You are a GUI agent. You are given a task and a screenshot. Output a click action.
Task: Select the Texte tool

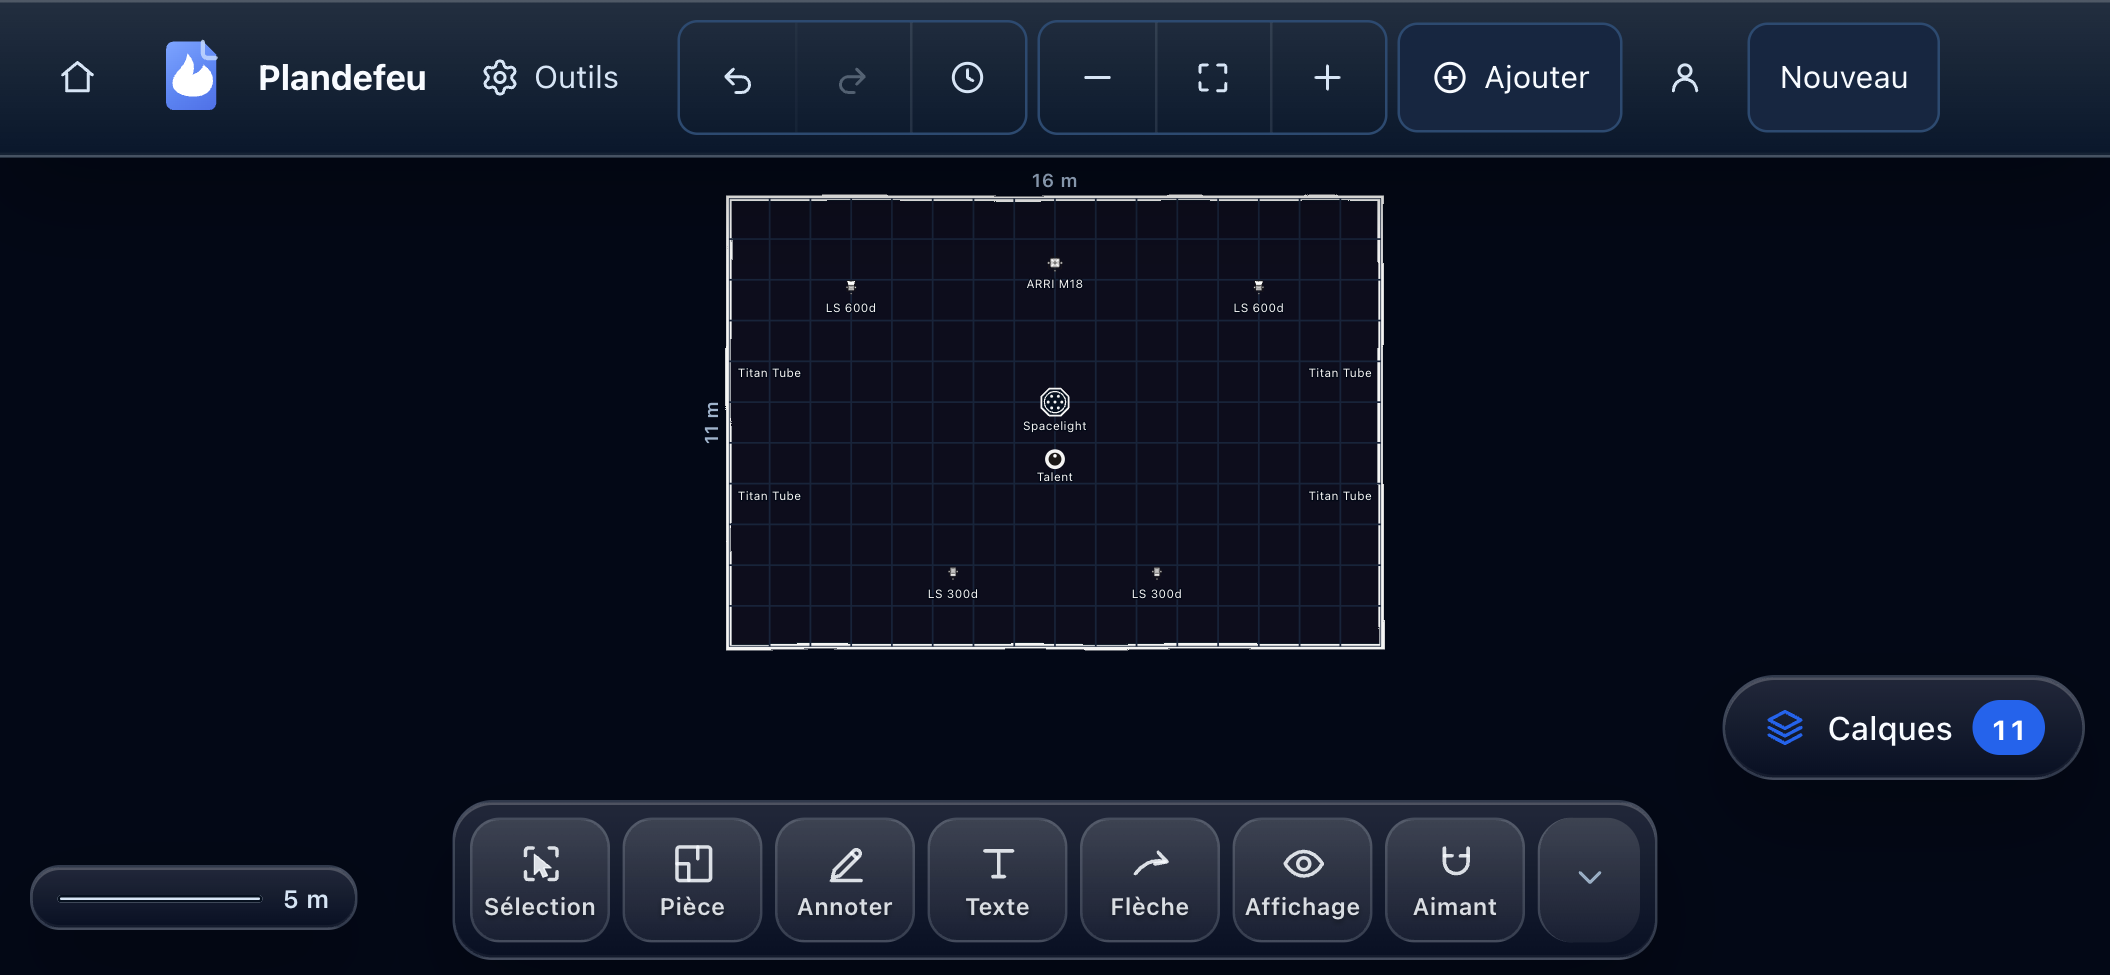point(997,880)
